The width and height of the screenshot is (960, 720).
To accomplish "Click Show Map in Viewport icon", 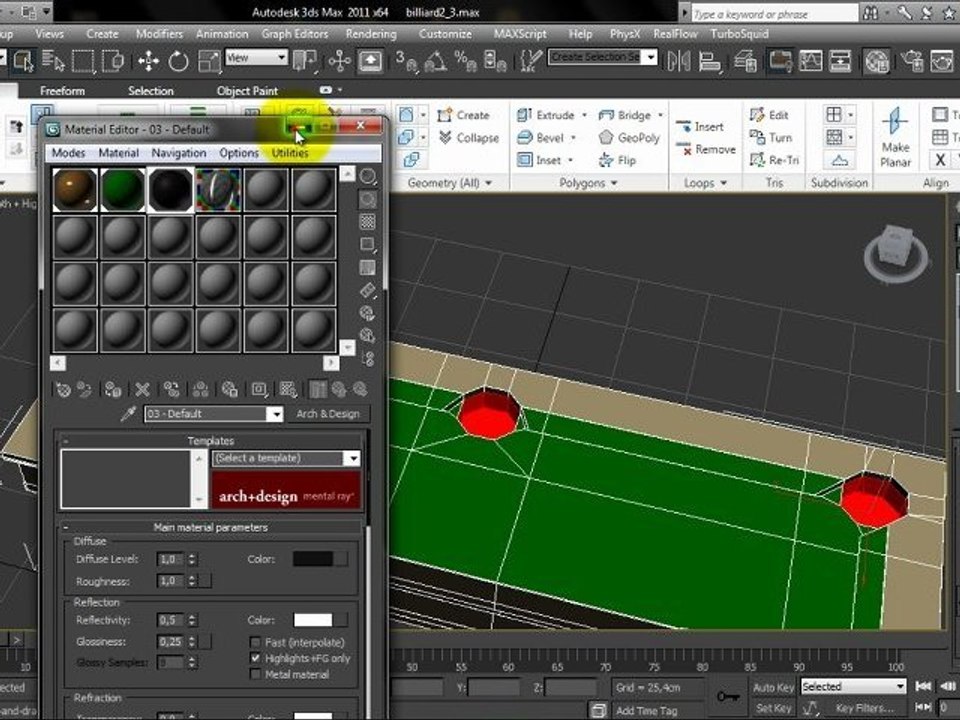I will (288, 389).
